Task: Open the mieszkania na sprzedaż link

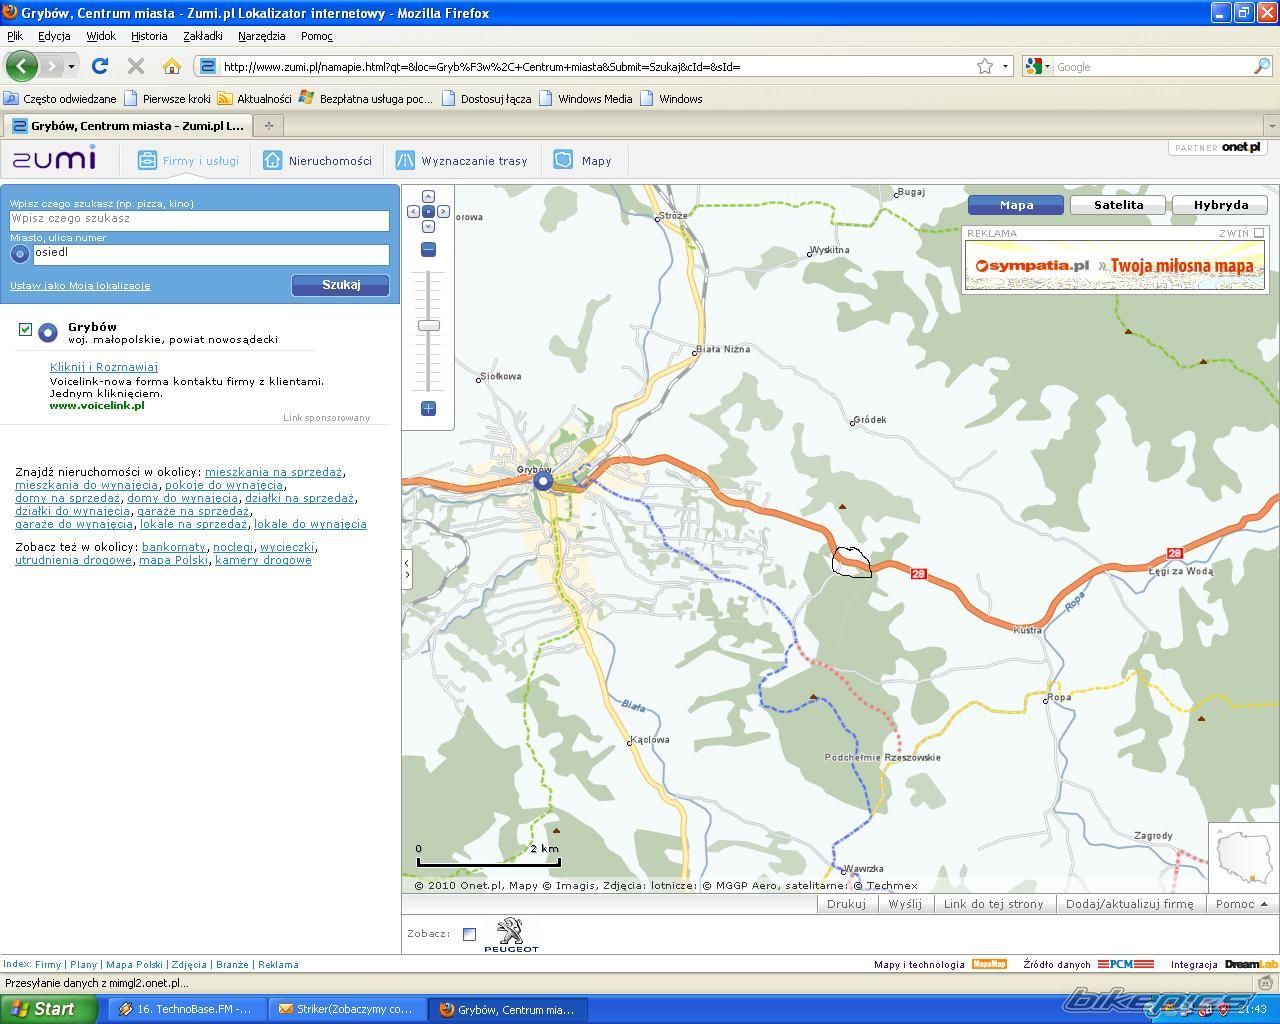Action: coord(273,472)
